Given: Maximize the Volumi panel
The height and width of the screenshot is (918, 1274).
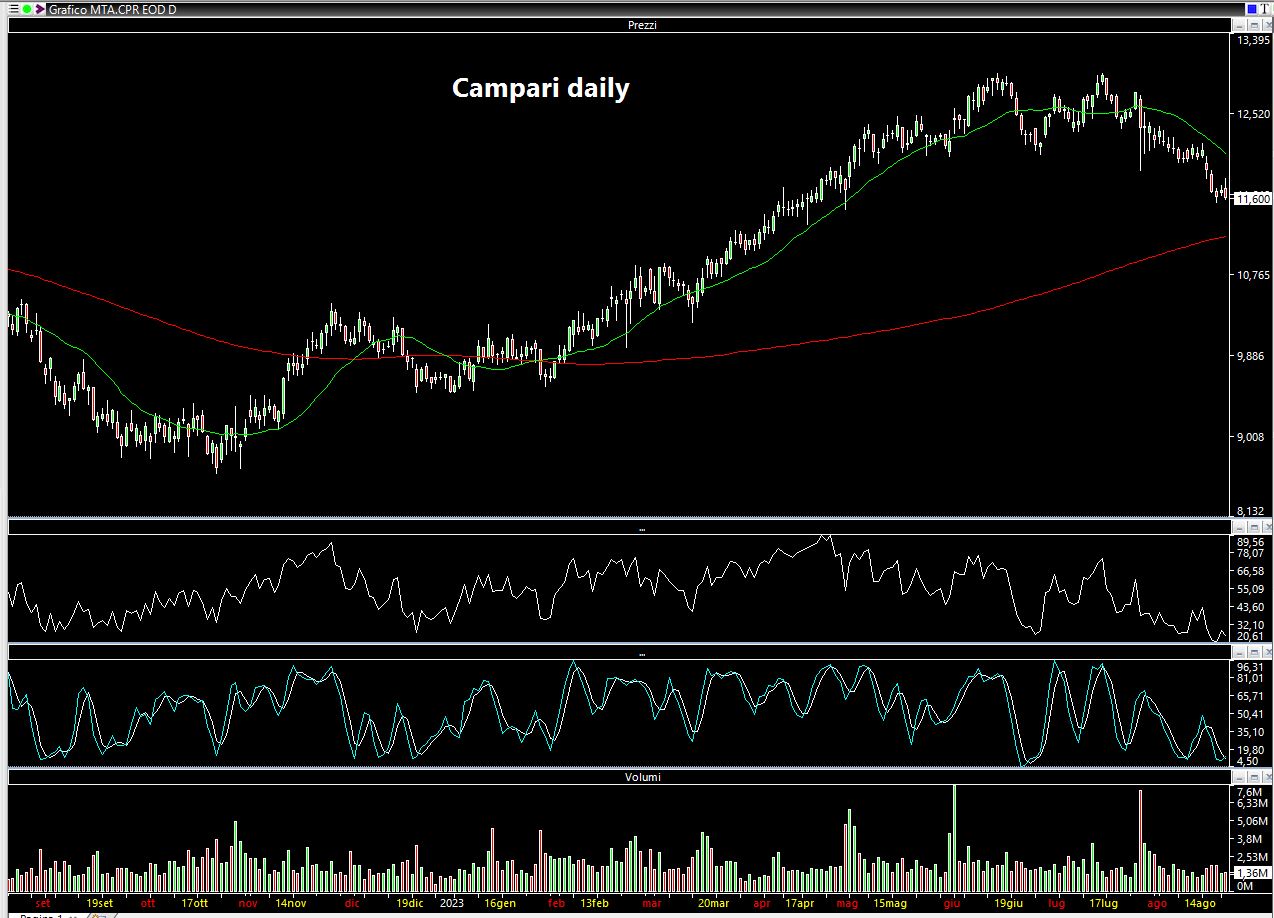Looking at the screenshot, I should pos(1252,777).
